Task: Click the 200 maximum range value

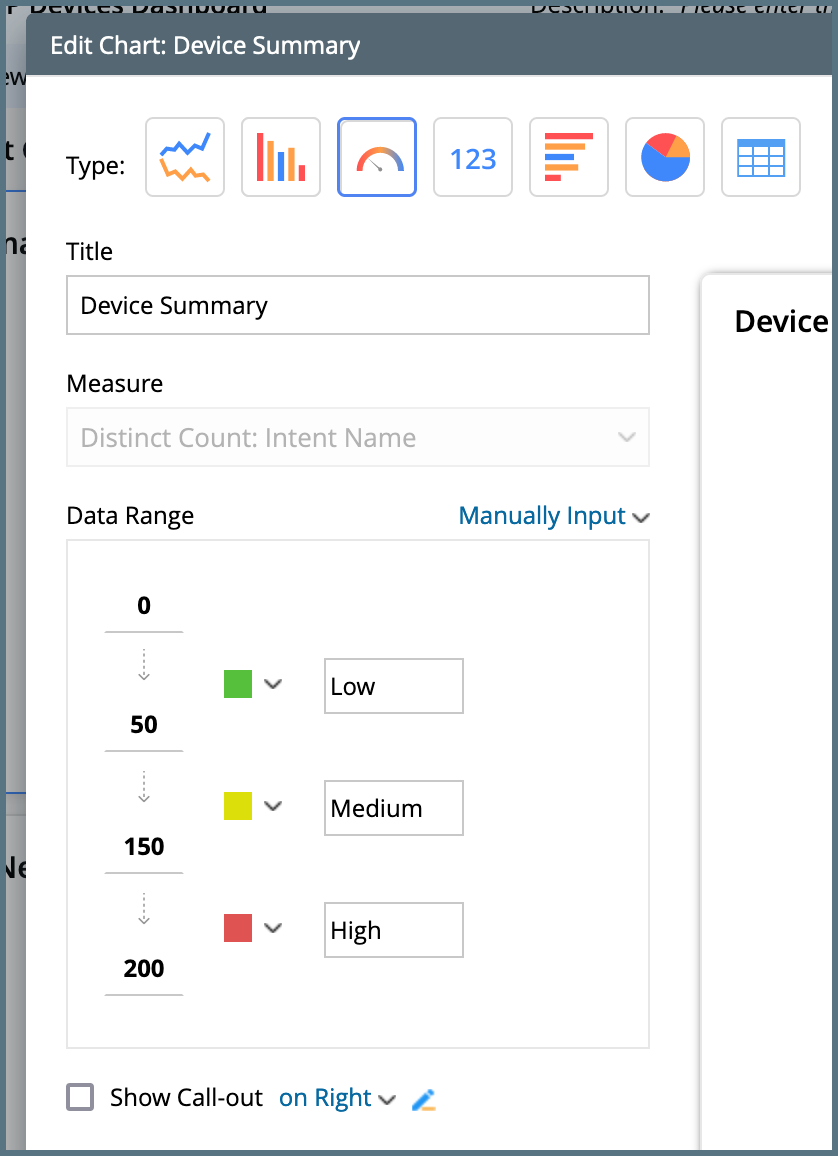Action: [x=144, y=969]
